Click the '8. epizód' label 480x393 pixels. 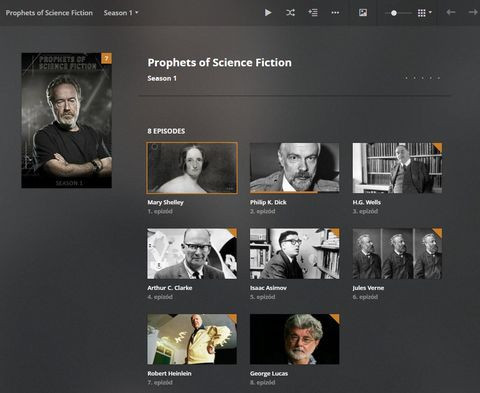[263, 382]
